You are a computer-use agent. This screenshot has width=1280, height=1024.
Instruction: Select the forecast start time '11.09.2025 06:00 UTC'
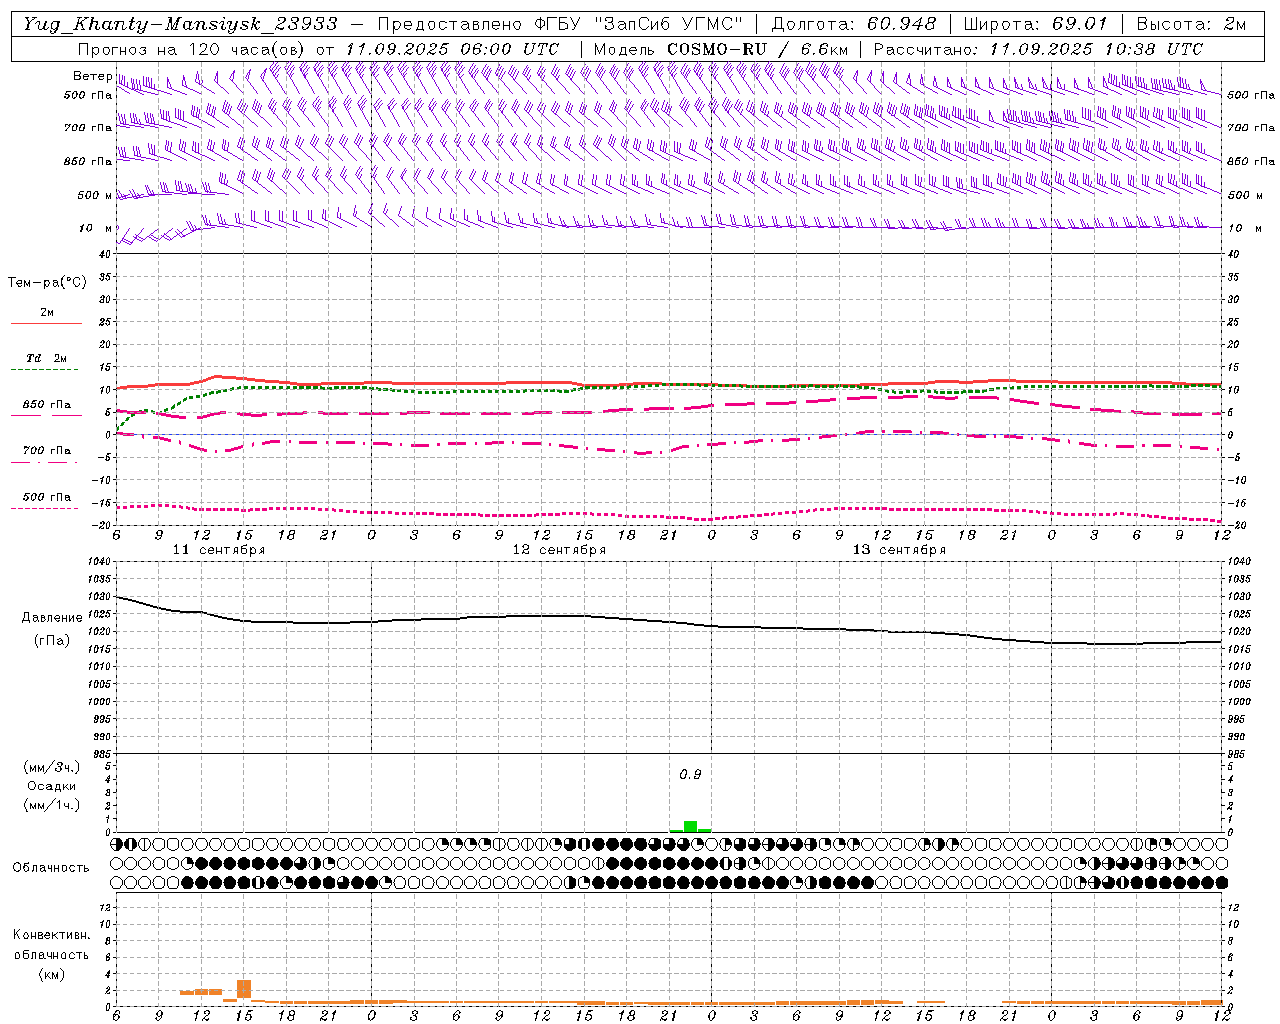pyautogui.click(x=452, y=49)
